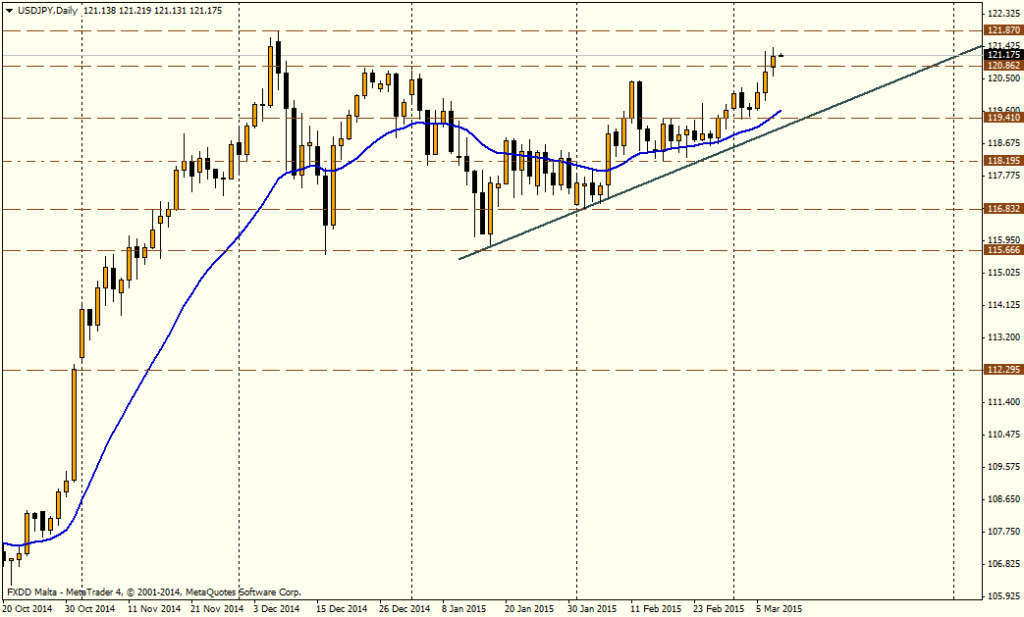Open the chart menu arrow beside USDJPY,Daily

[8, 9]
